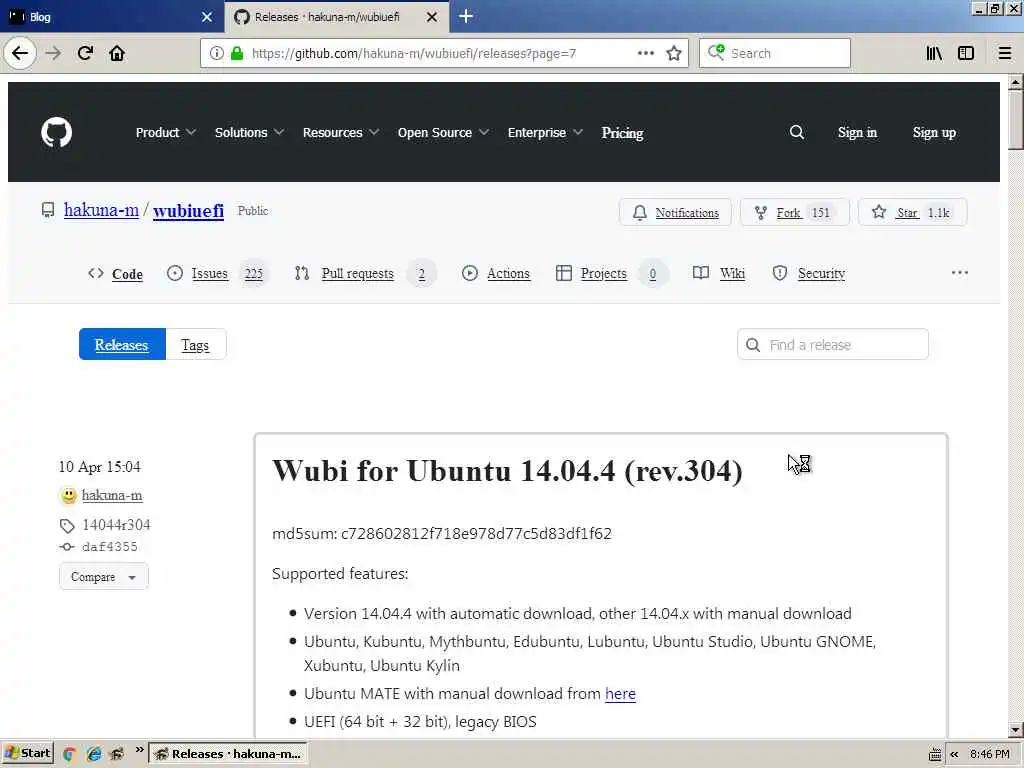The height and width of the screenshot is (768, 1024).
Task: Switch to the Blog browser tab
Action: click(x=111, y=17)
